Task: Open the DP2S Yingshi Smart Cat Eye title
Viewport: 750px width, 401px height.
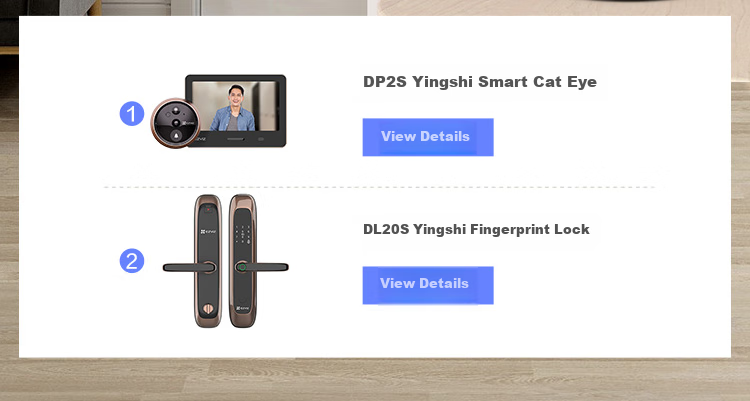Action: [480, 82]
